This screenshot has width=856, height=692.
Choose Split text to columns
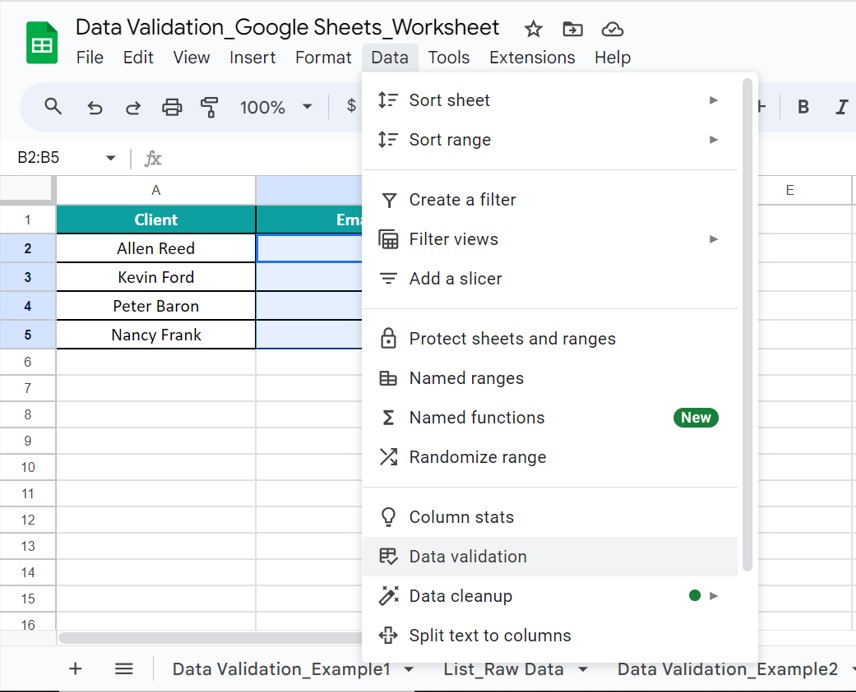(550, 635)
